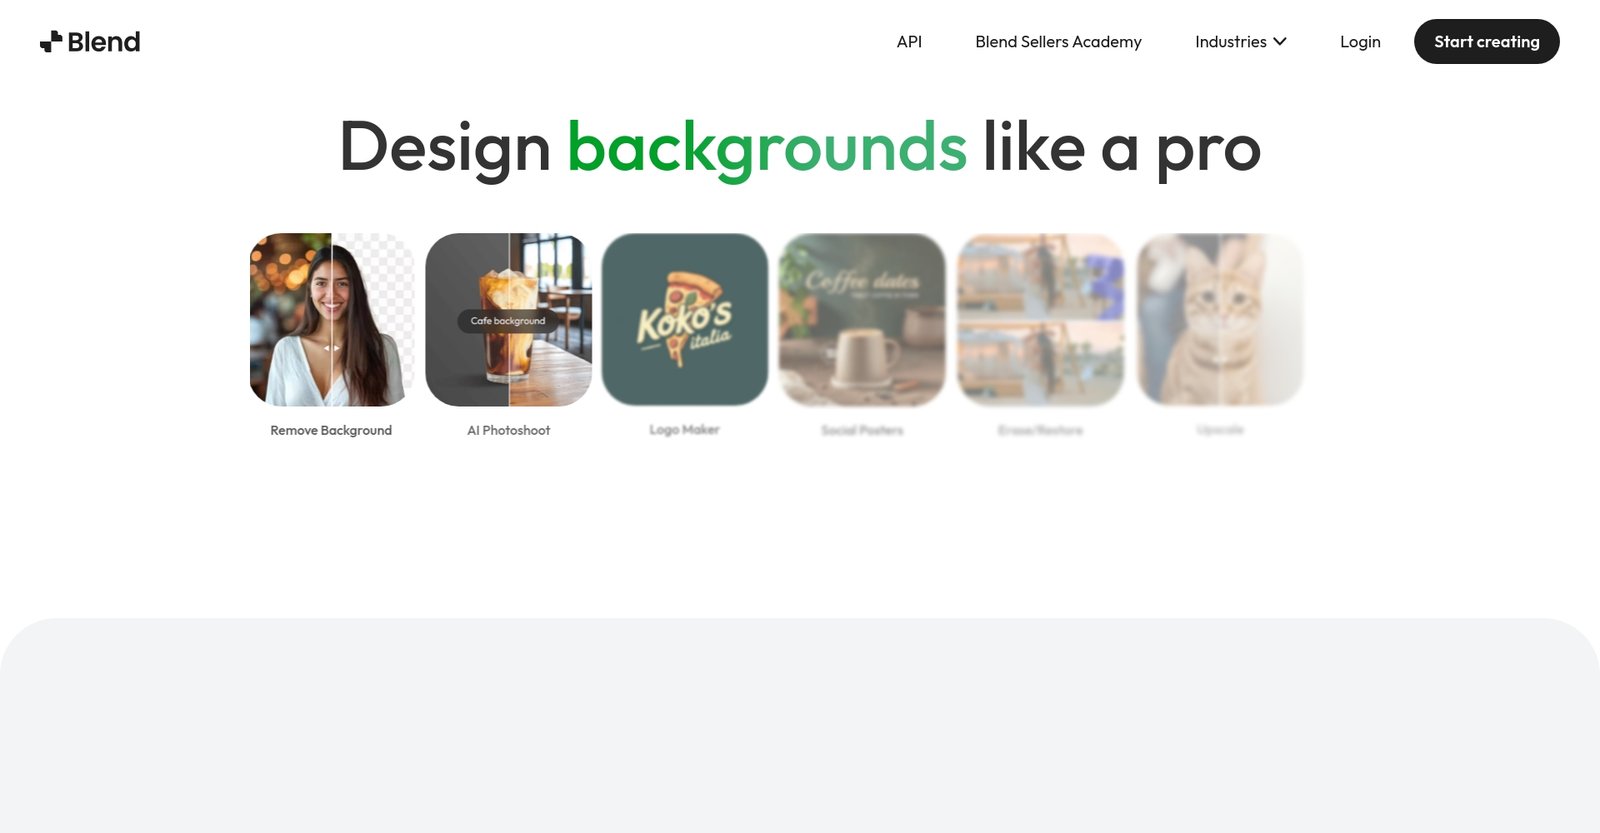Open the Erase/Restore beach photos tile
Image resolution: width=1600 pixels, height=833 pixels.
point(1040,320)
